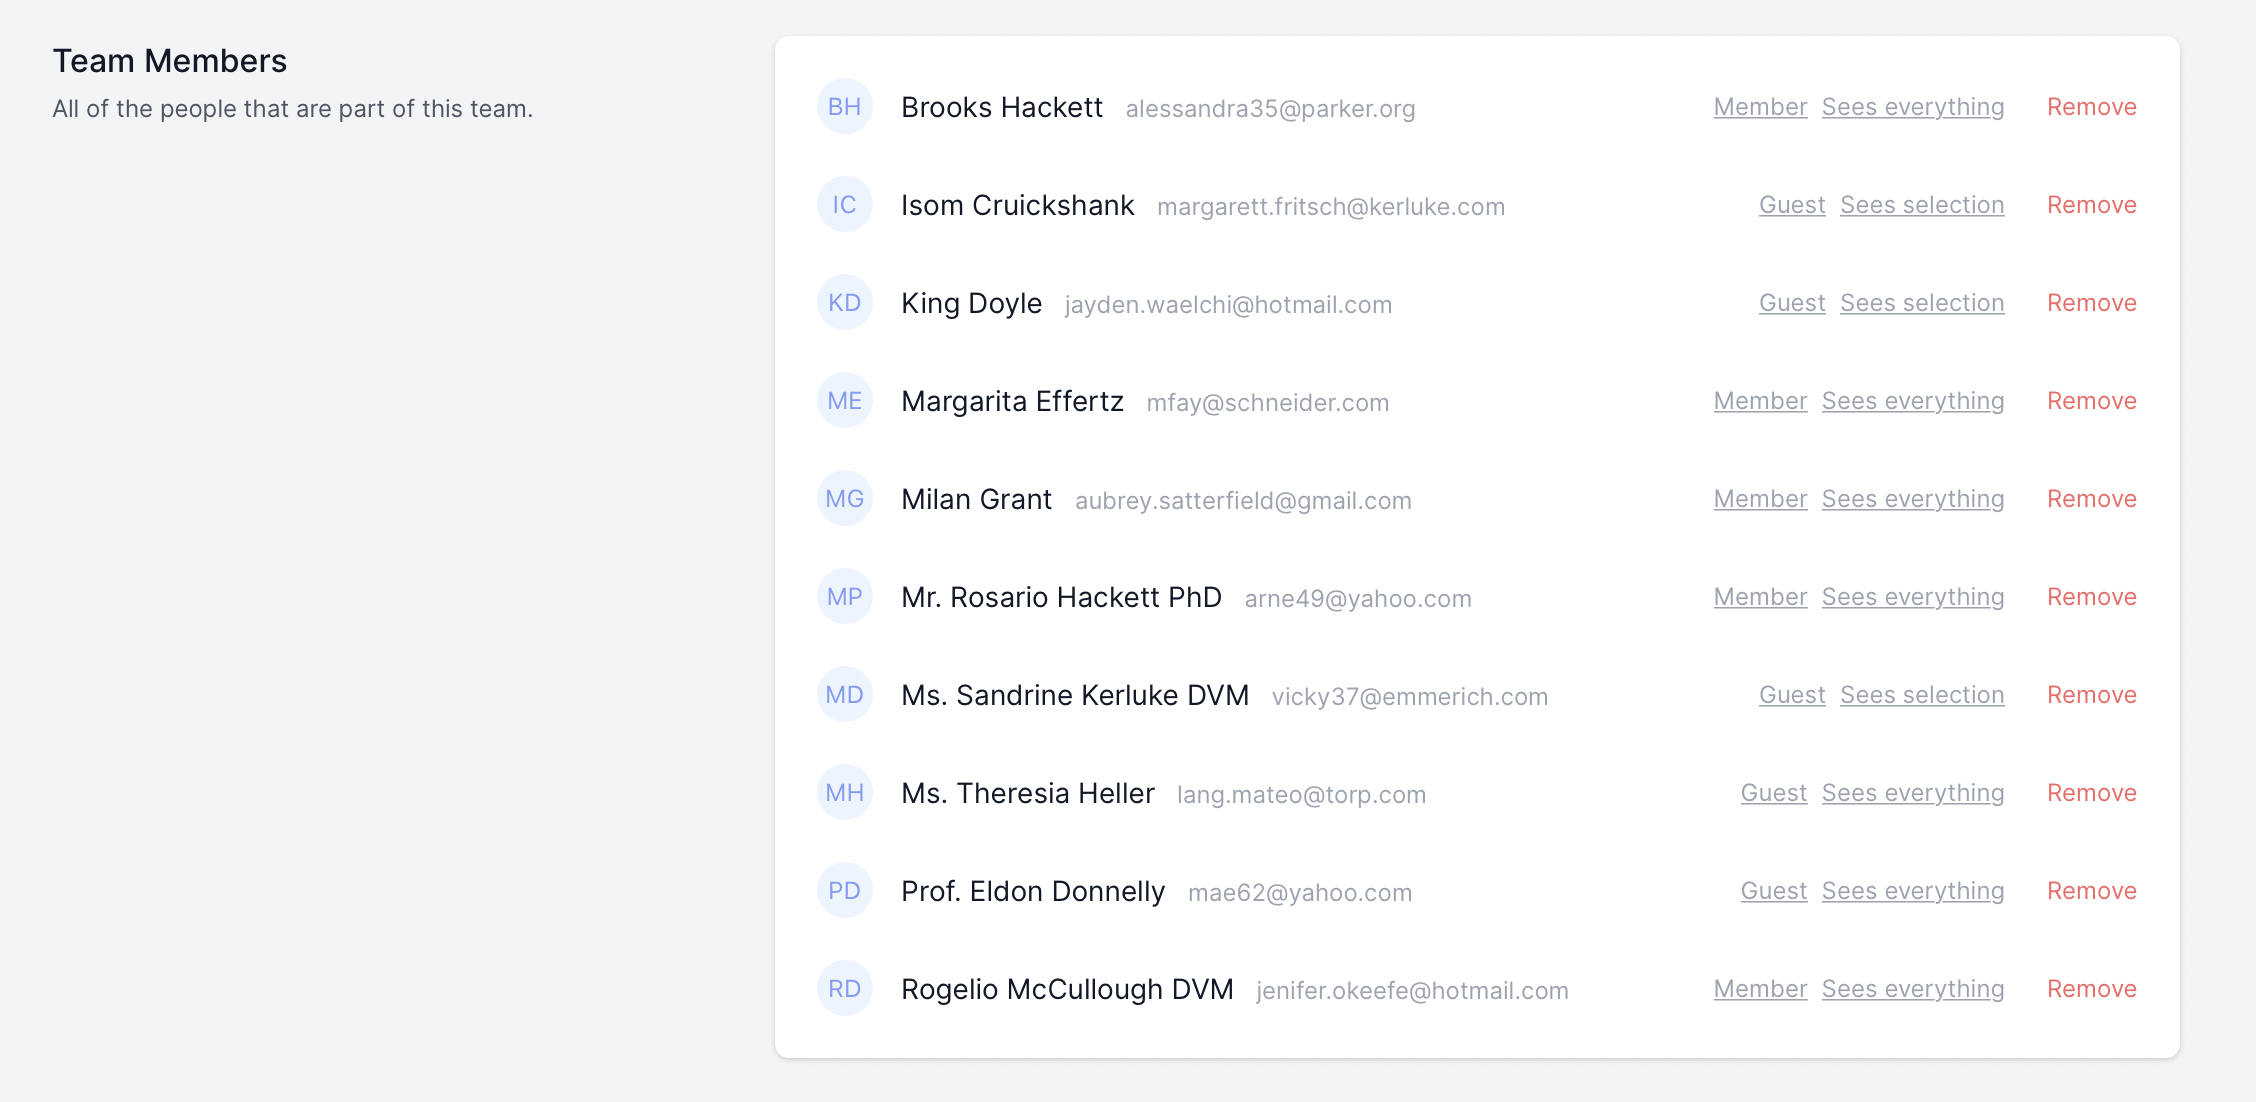Change Margarita Effertz's Member role
The height and width of the screenshot is (1102, 2256).
[x=1760, y=401]
